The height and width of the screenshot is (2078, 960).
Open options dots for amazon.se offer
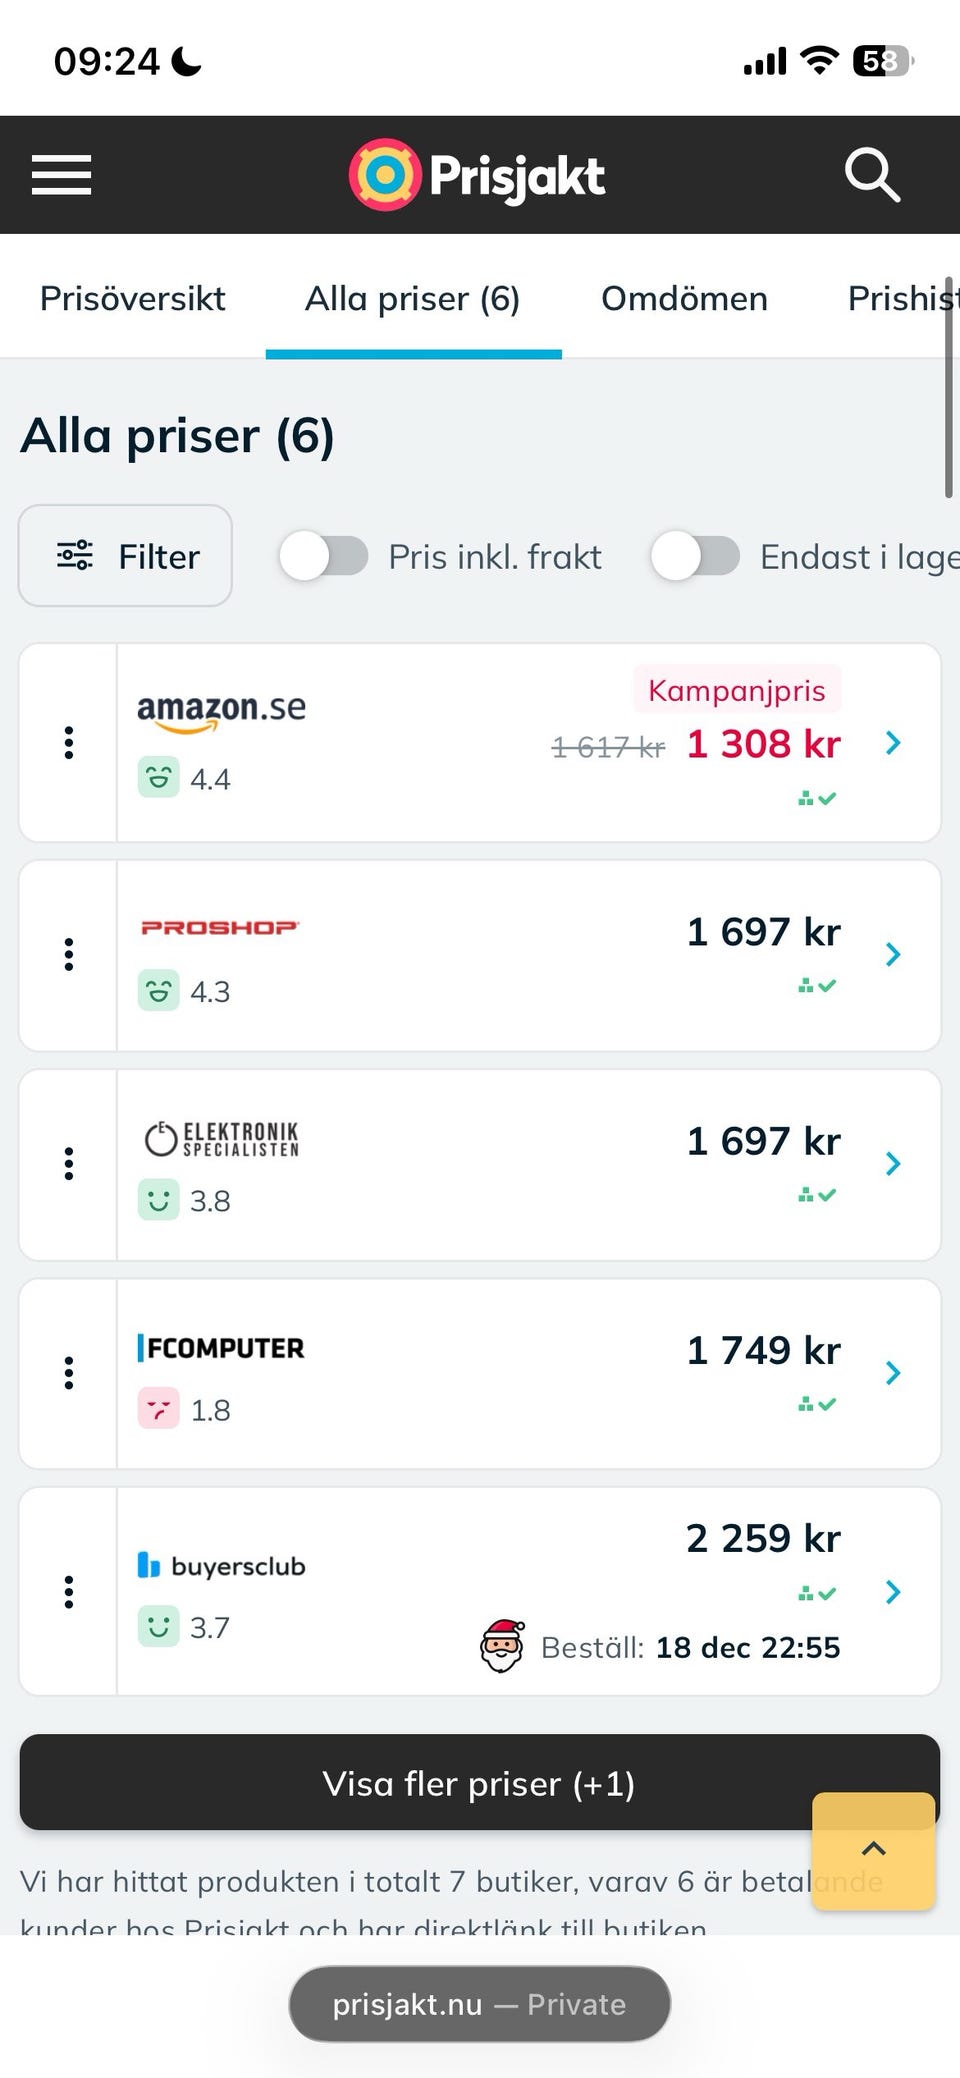(69, 742)
